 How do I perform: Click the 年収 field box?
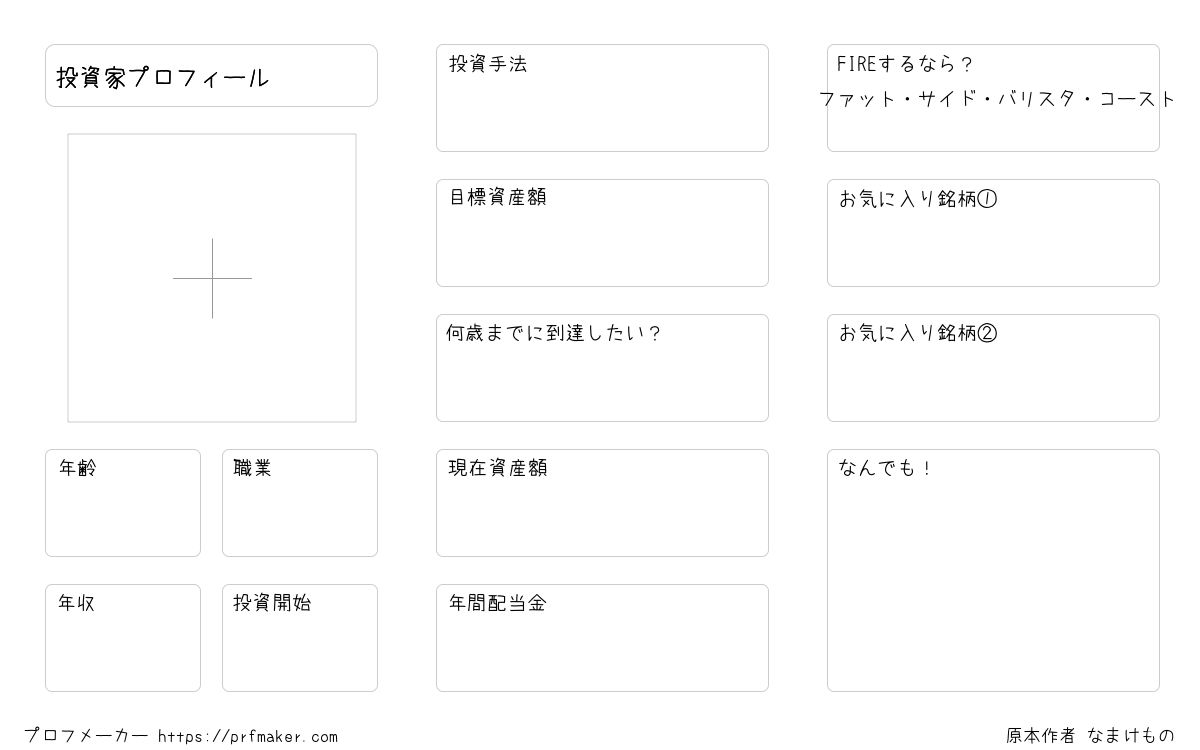coord(123,638)
